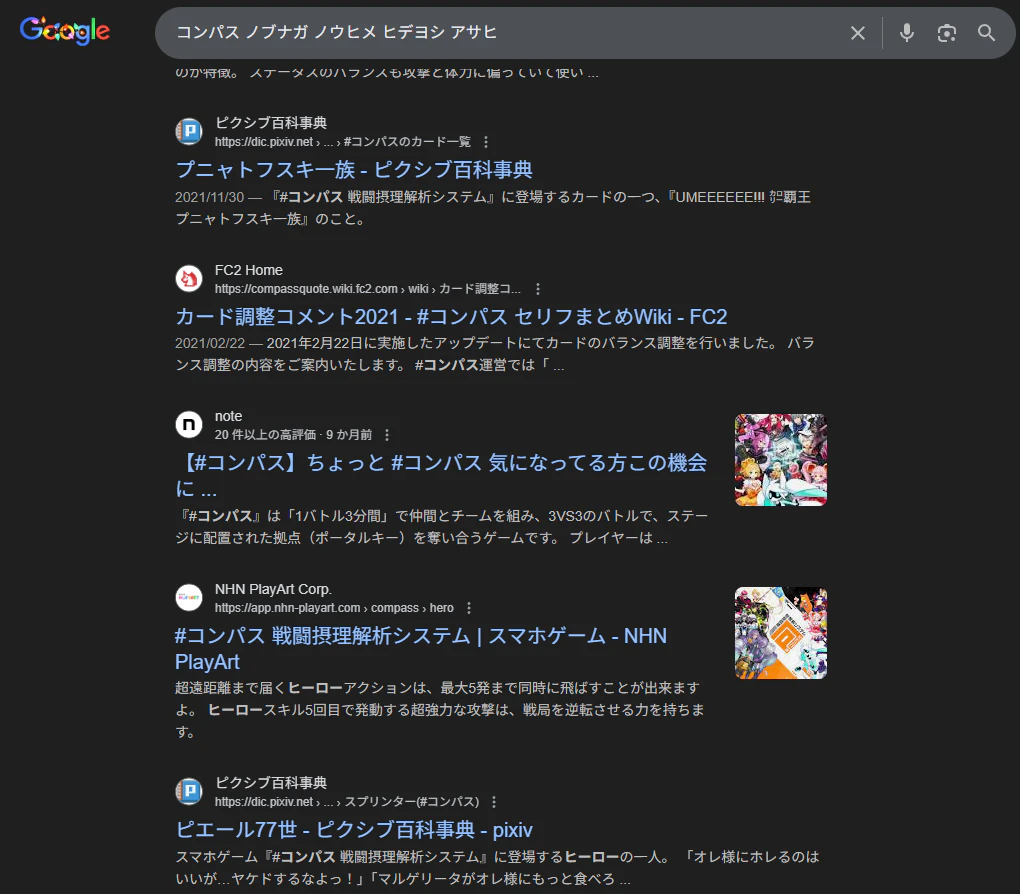Open #コンパス 戦闘摂理解析システム NHN PlayArt link
The height and width of the screenshot is (894, 1020).
coord(421,649)
